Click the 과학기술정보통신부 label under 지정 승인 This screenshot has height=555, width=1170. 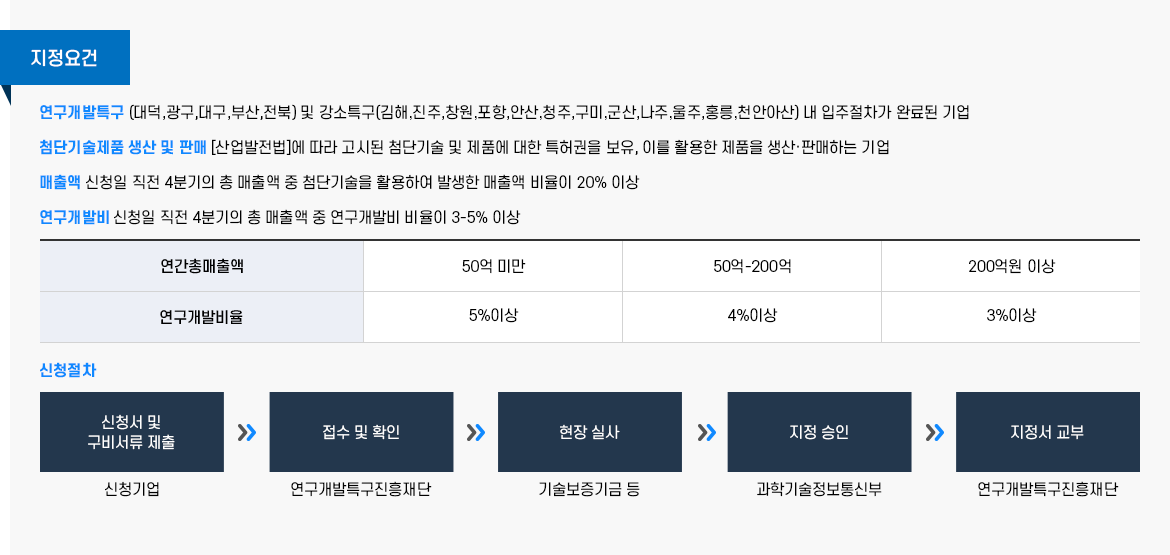point(819,489)
